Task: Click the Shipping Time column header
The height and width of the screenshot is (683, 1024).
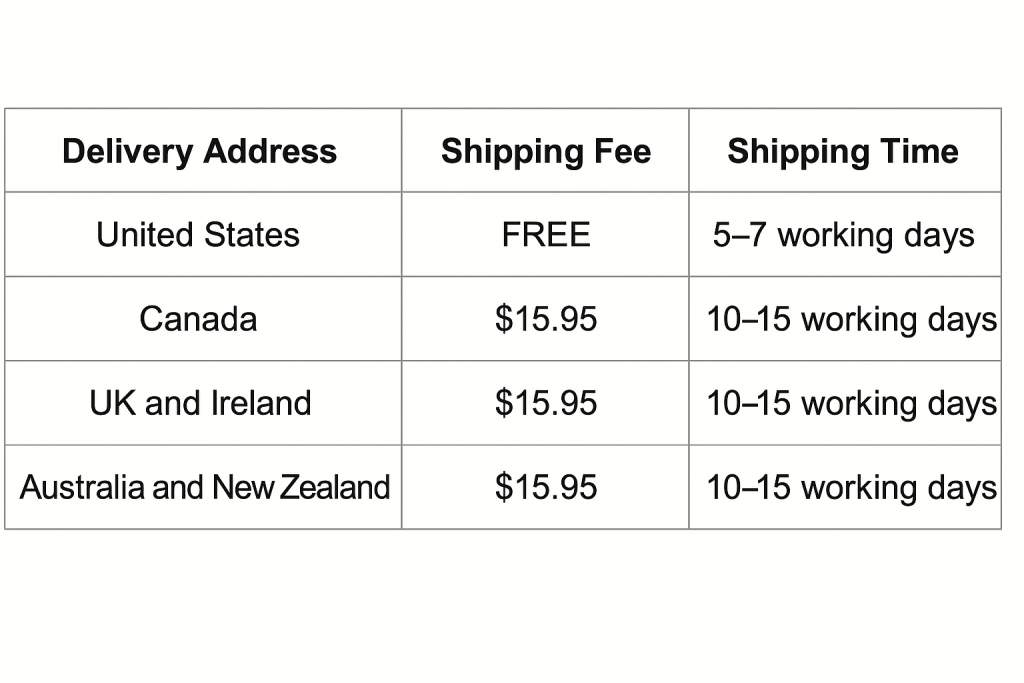Action: click(845, 151)
